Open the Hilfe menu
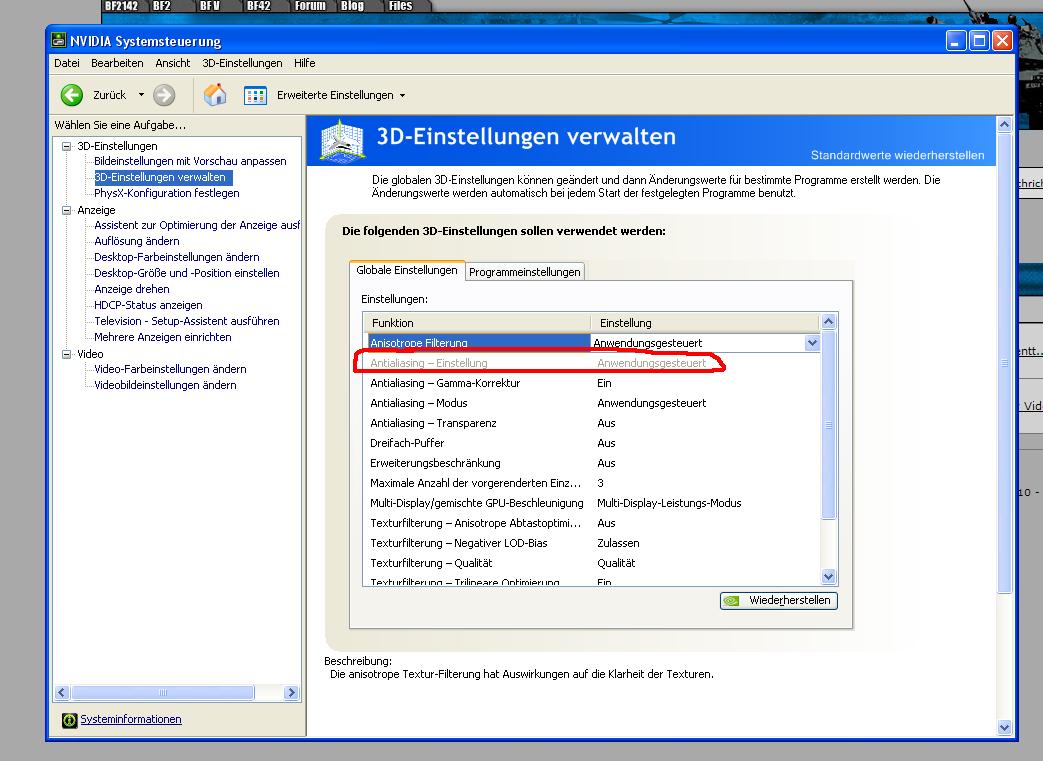 pos(305,63)
